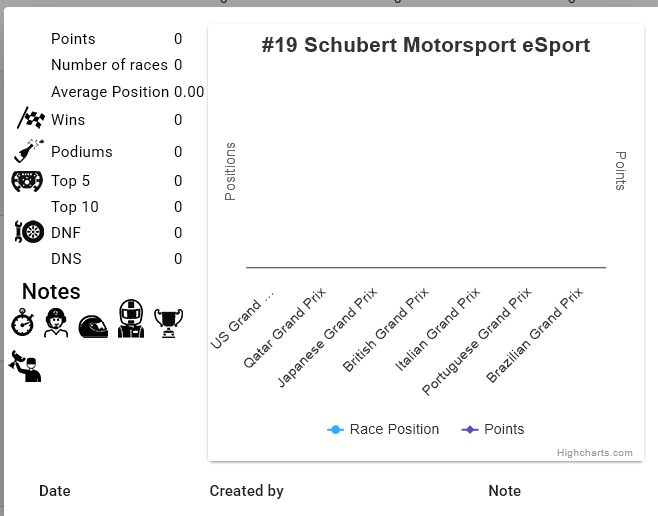Sort notes by Date column header
The height and width of the screenshot is (516, 658).
55,491
